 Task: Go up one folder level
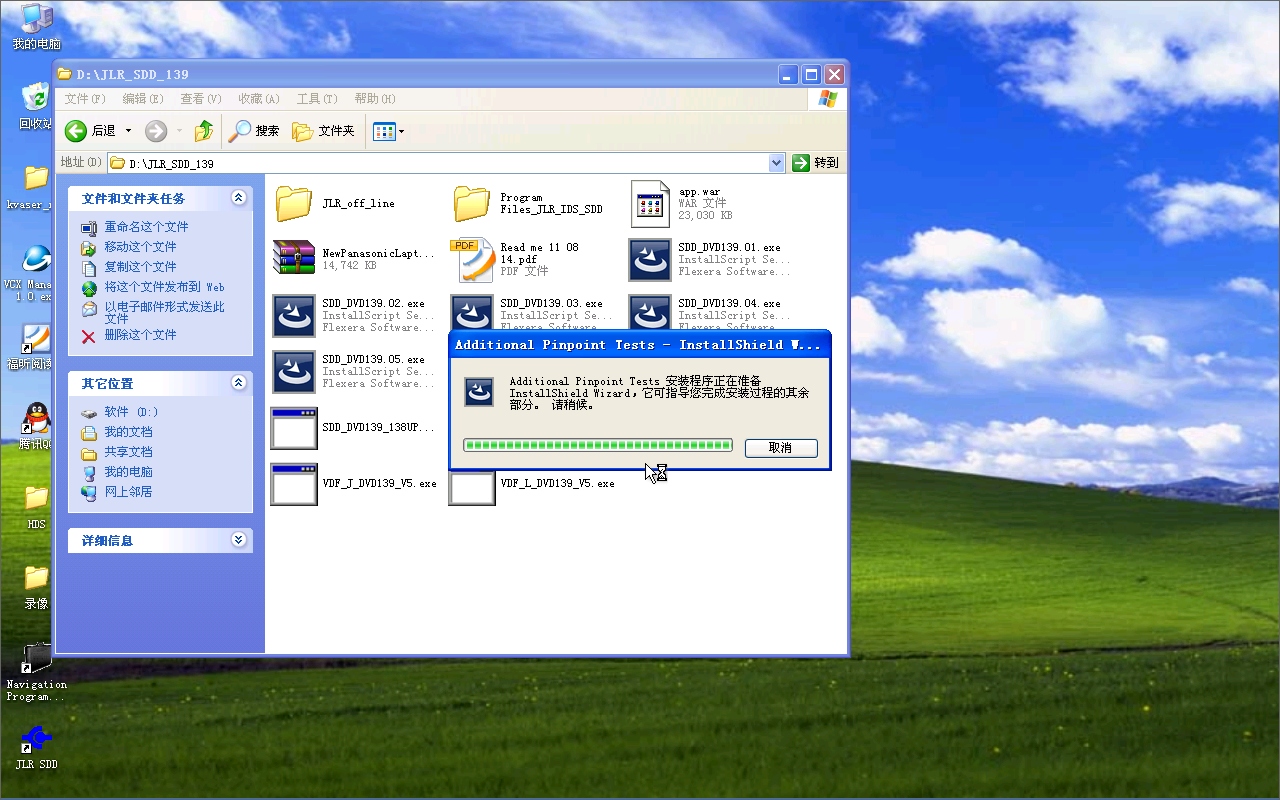(x=204, y=131)
